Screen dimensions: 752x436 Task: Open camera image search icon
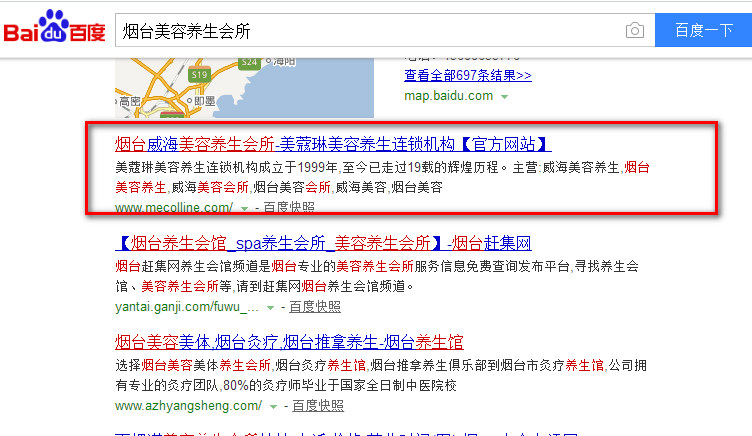pyautogui.click(x=634, y=31)
